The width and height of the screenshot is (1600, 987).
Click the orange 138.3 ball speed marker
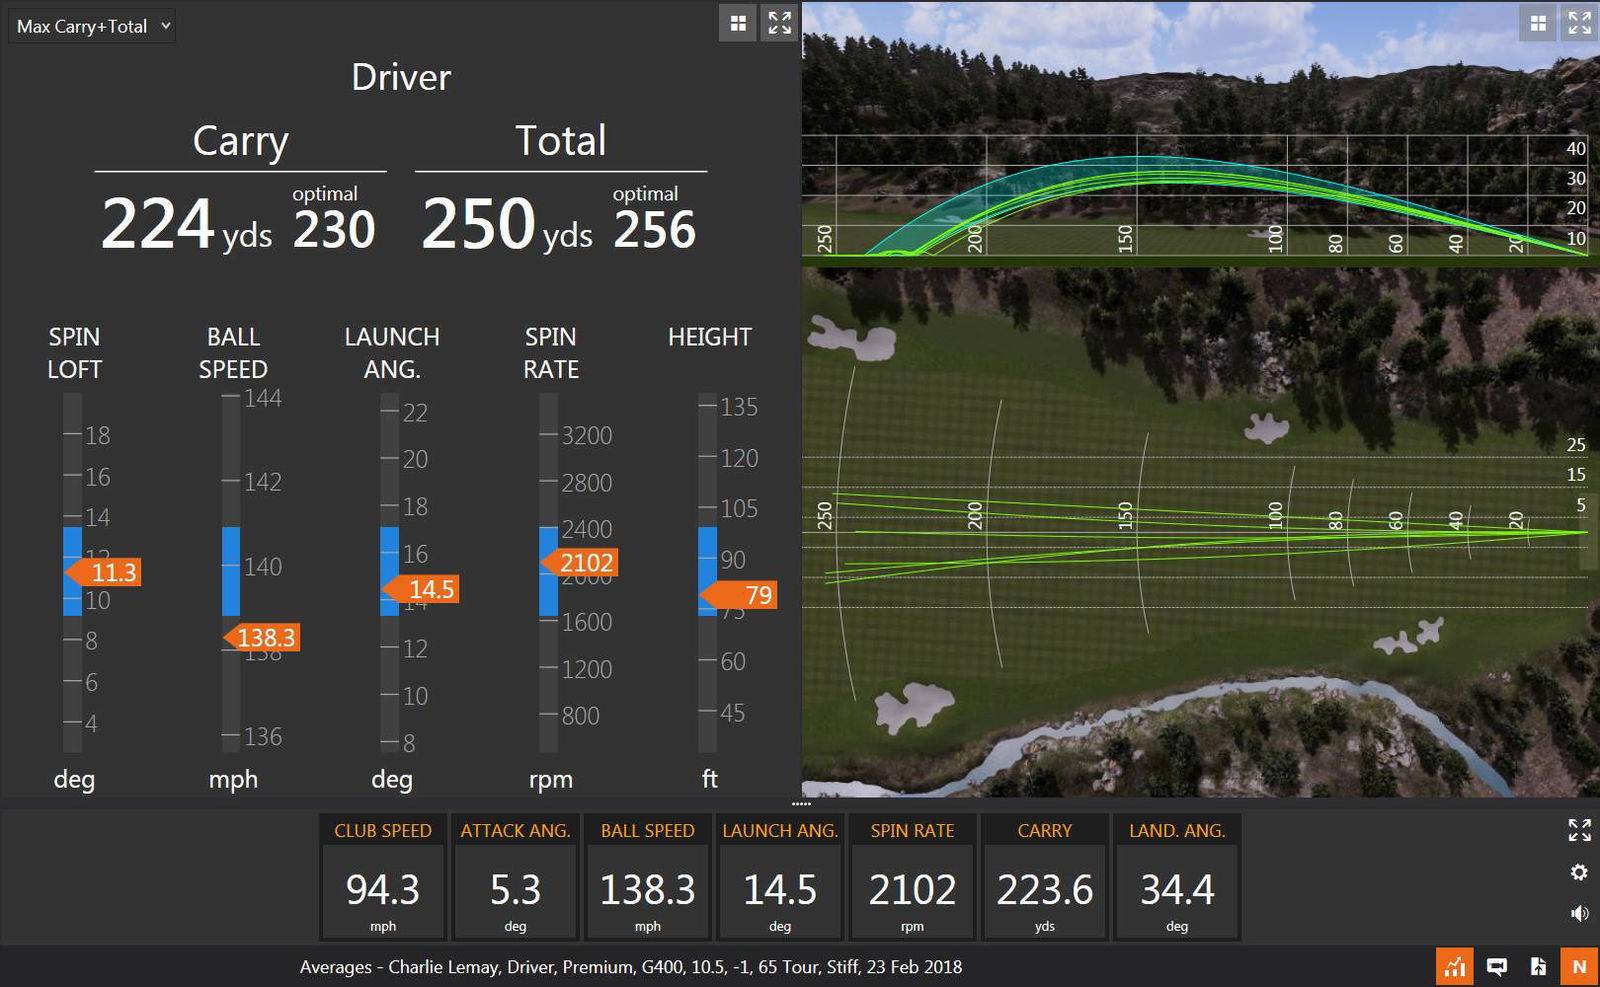pos(264,638)
